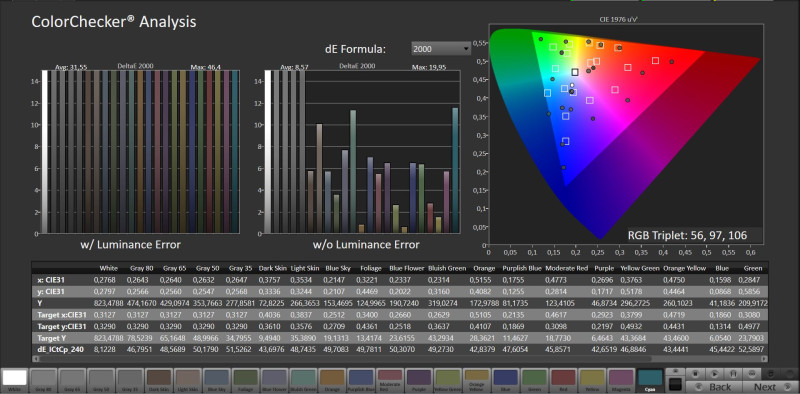Select the Magenta patch swatch
Viewport: 800px width, 394px height.
pos(620,380)
